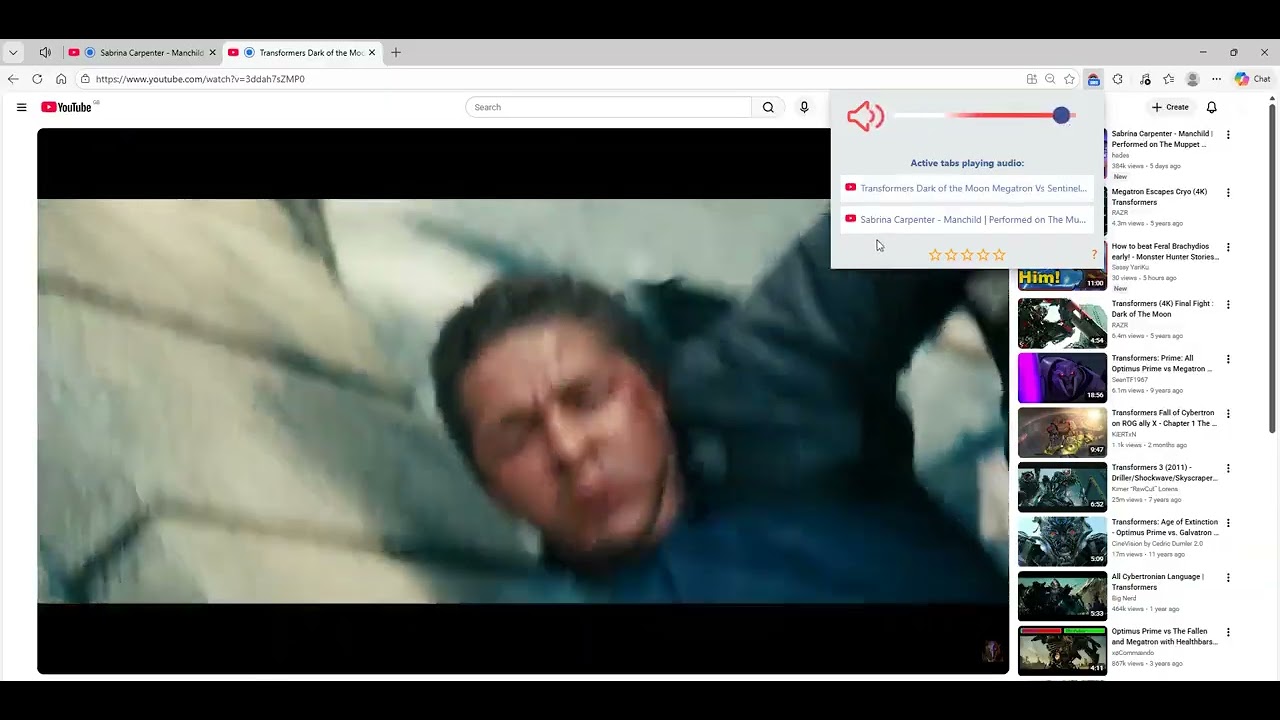Open YouTube notifications bell
This screenshot has height=720, width=1280.
click(1211, 107)
